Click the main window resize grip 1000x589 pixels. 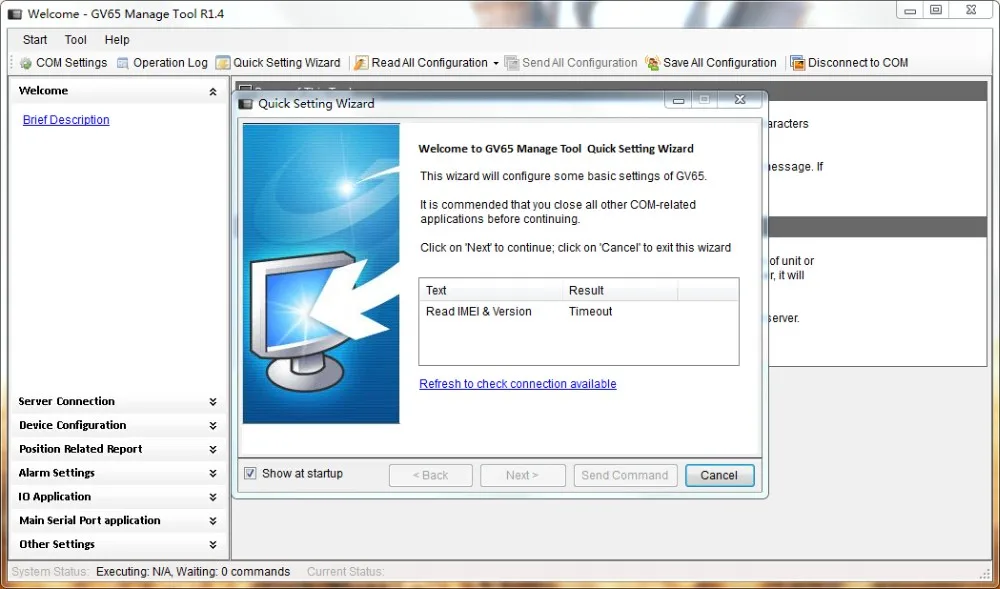984,572
